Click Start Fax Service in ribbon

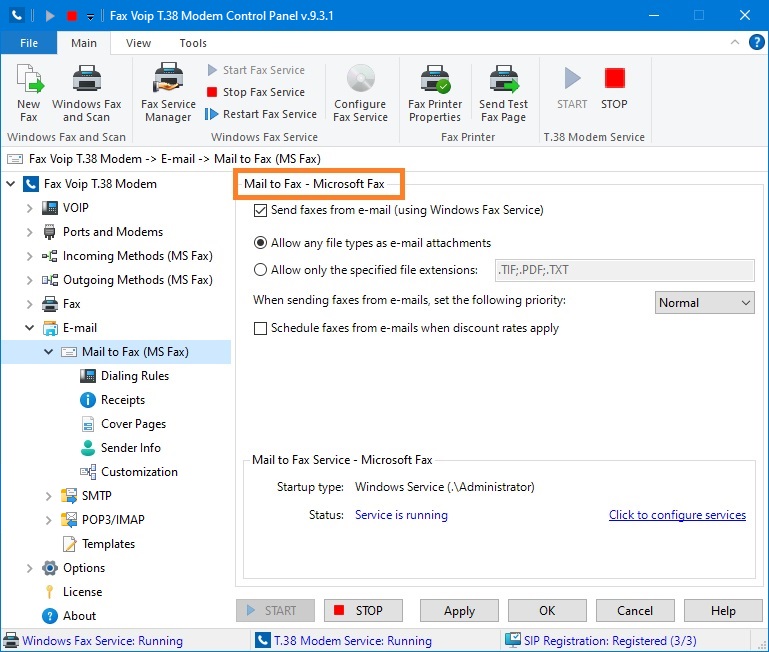tap(256, 70)
